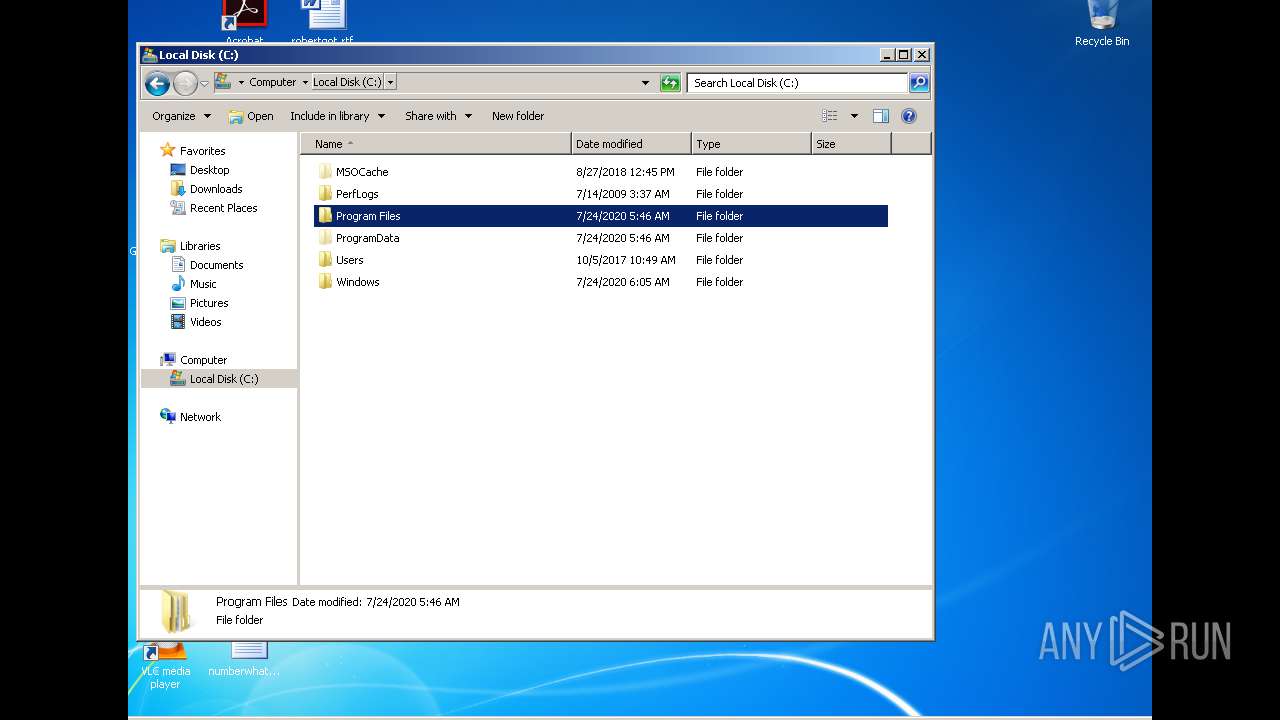Open the Organize menu
Image resolution: width=1280 pixels, height=720 pixels.
click(181, 116)
